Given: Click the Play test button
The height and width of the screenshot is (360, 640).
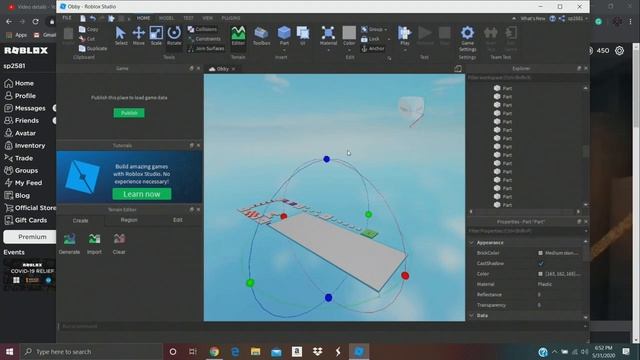Looking at the screenshot, I should pos(404,36).
